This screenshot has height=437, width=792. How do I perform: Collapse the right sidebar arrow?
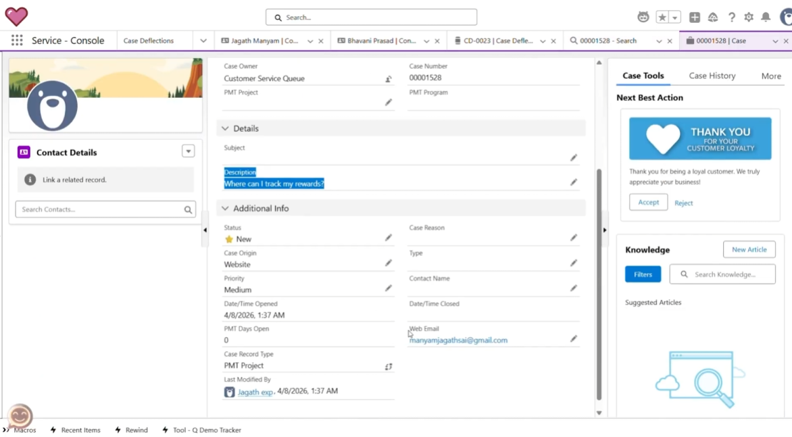pos(605,230)
